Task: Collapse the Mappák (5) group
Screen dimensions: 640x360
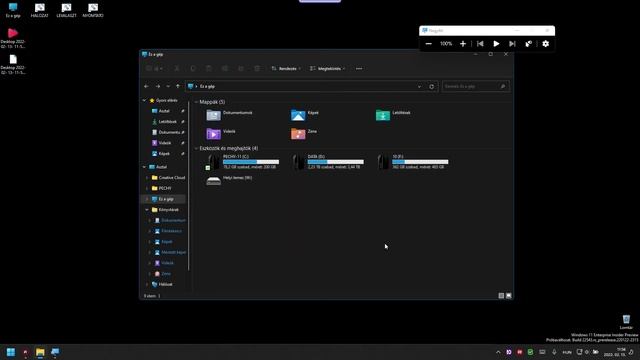Action: 196,102
